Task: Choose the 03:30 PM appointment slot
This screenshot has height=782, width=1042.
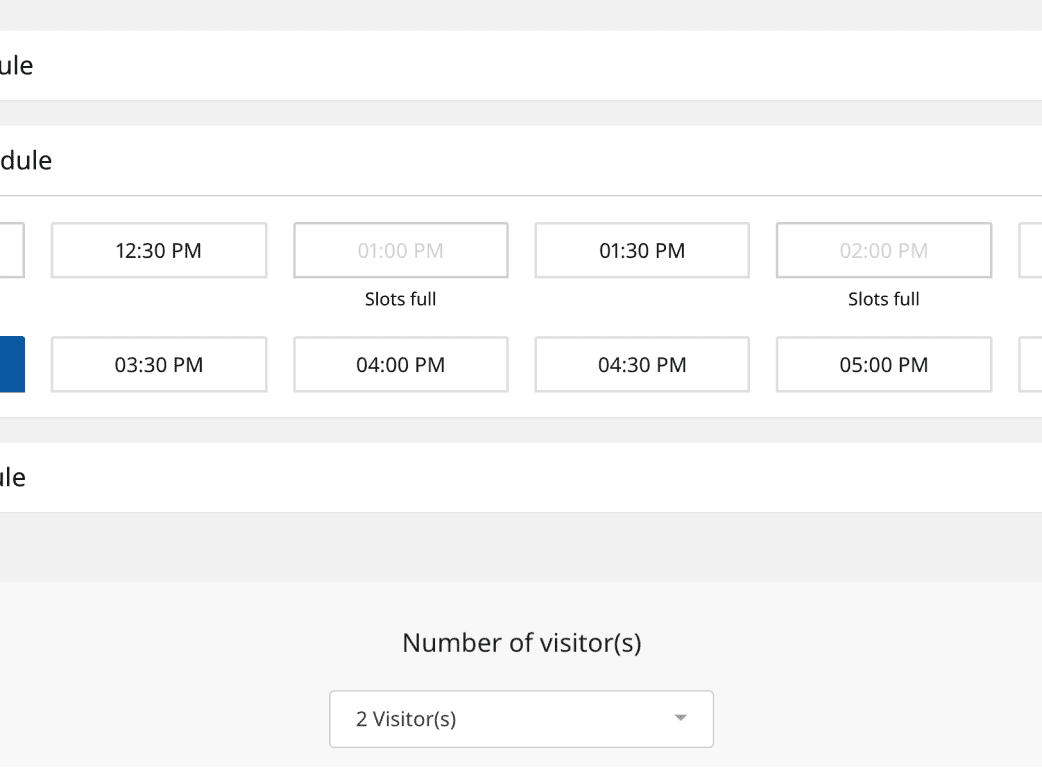Action: (x=159, y=365)
